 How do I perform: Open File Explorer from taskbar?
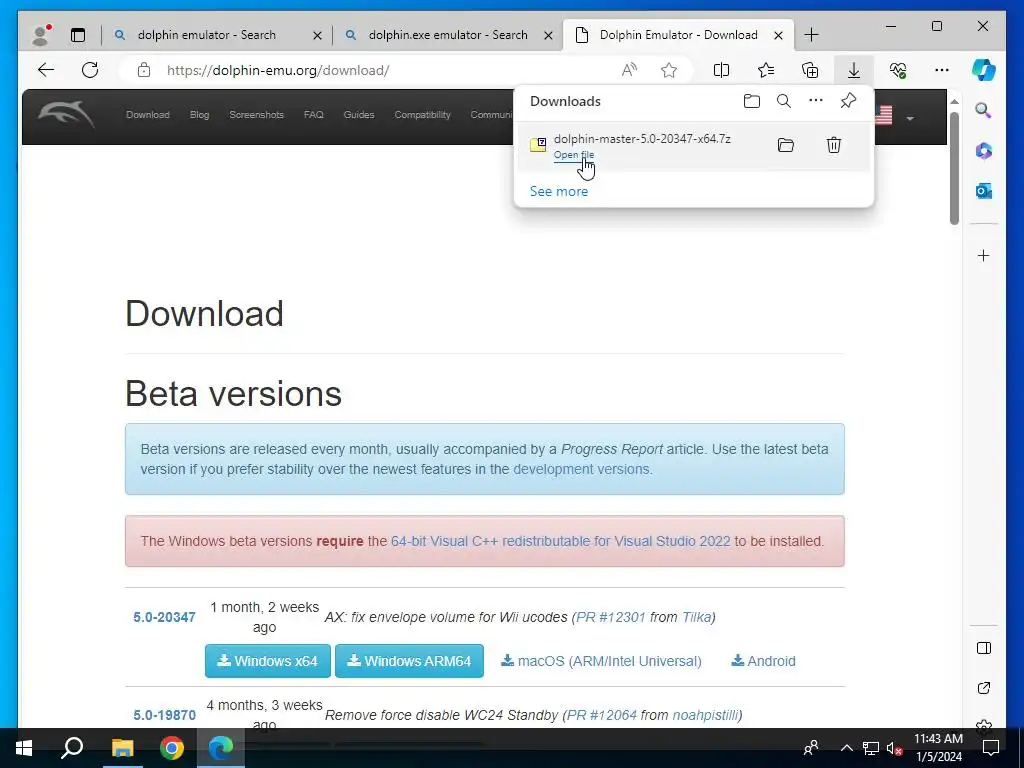pyautogui.click(x=122, y=748)
